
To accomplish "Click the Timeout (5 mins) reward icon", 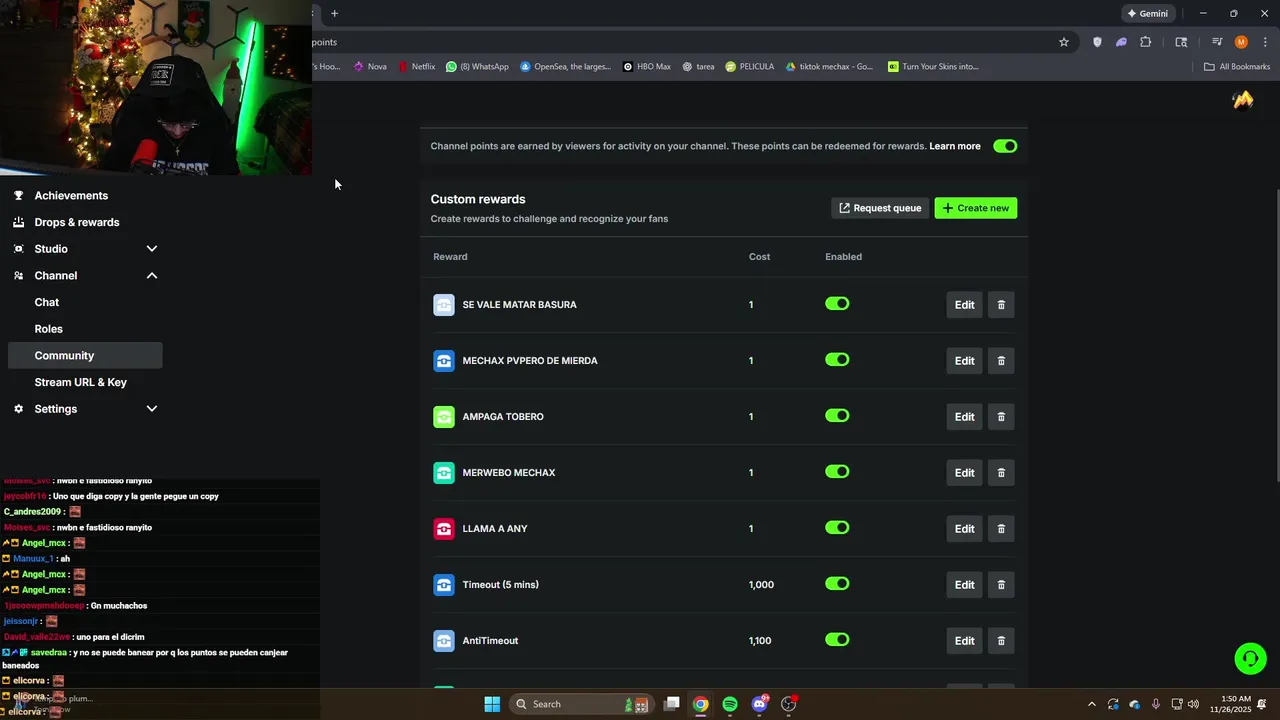I will pos(444,585).
